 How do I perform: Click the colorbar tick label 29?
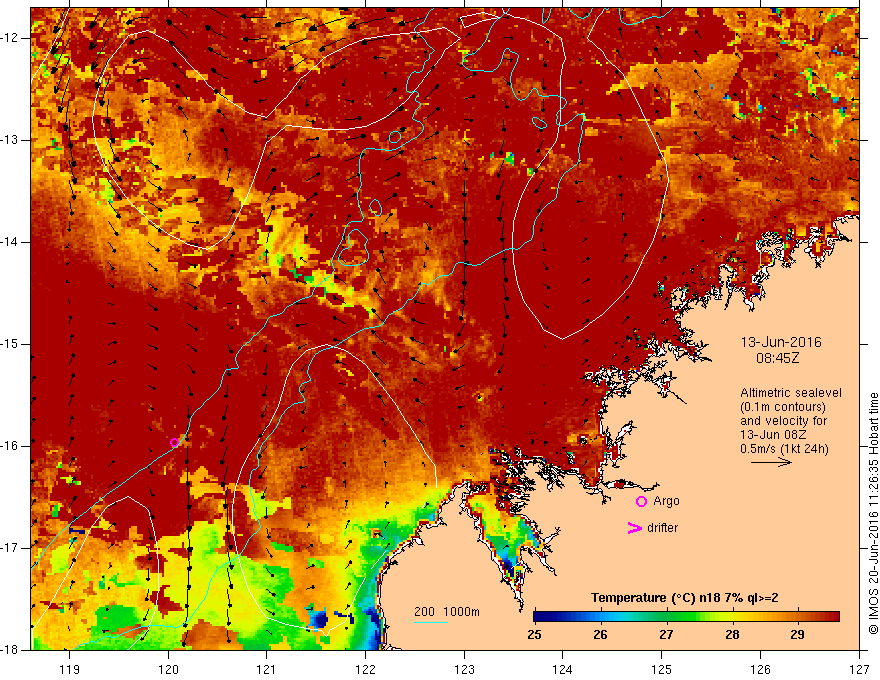point(798,635)
